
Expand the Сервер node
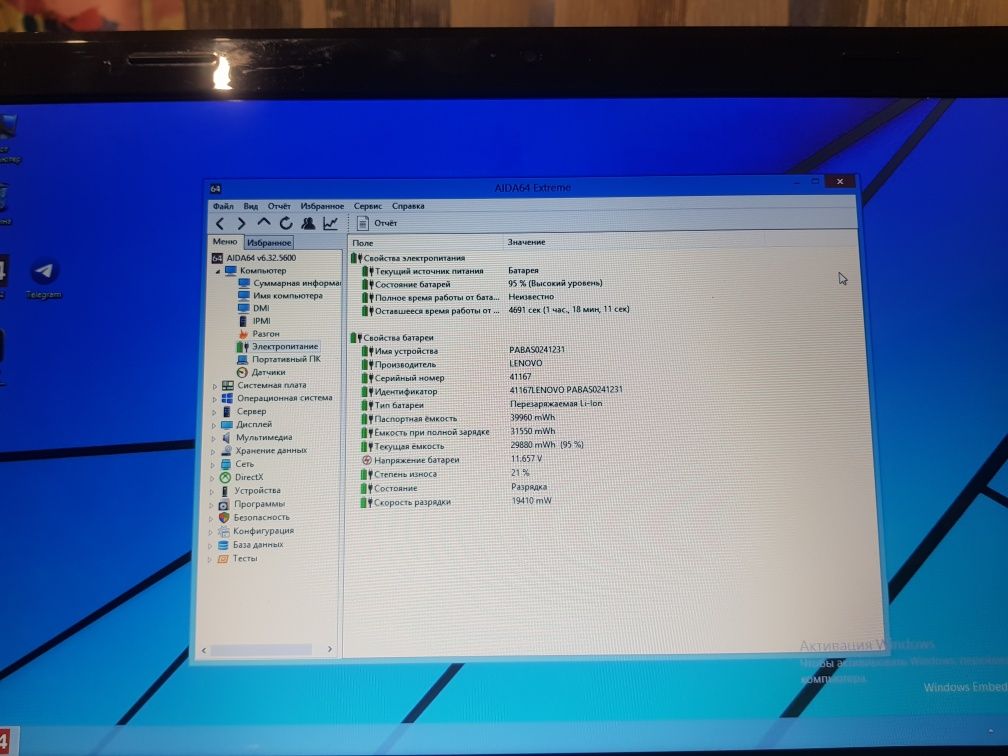point(214,413)
